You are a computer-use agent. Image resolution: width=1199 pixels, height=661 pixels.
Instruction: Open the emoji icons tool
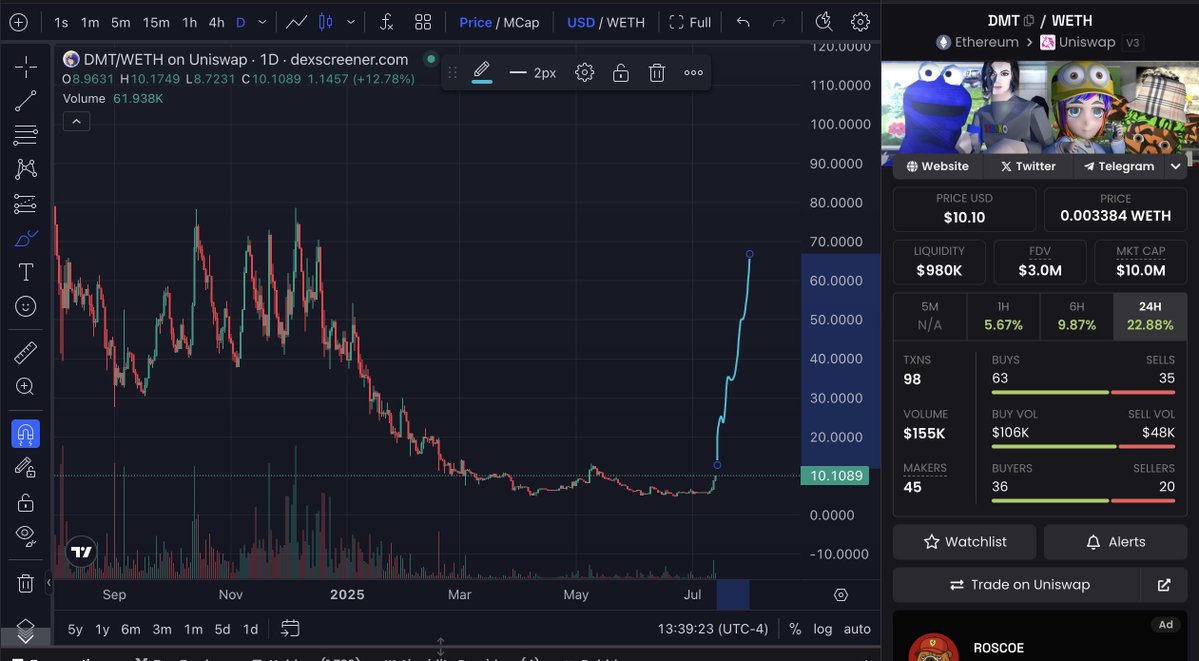pos(25,307)
